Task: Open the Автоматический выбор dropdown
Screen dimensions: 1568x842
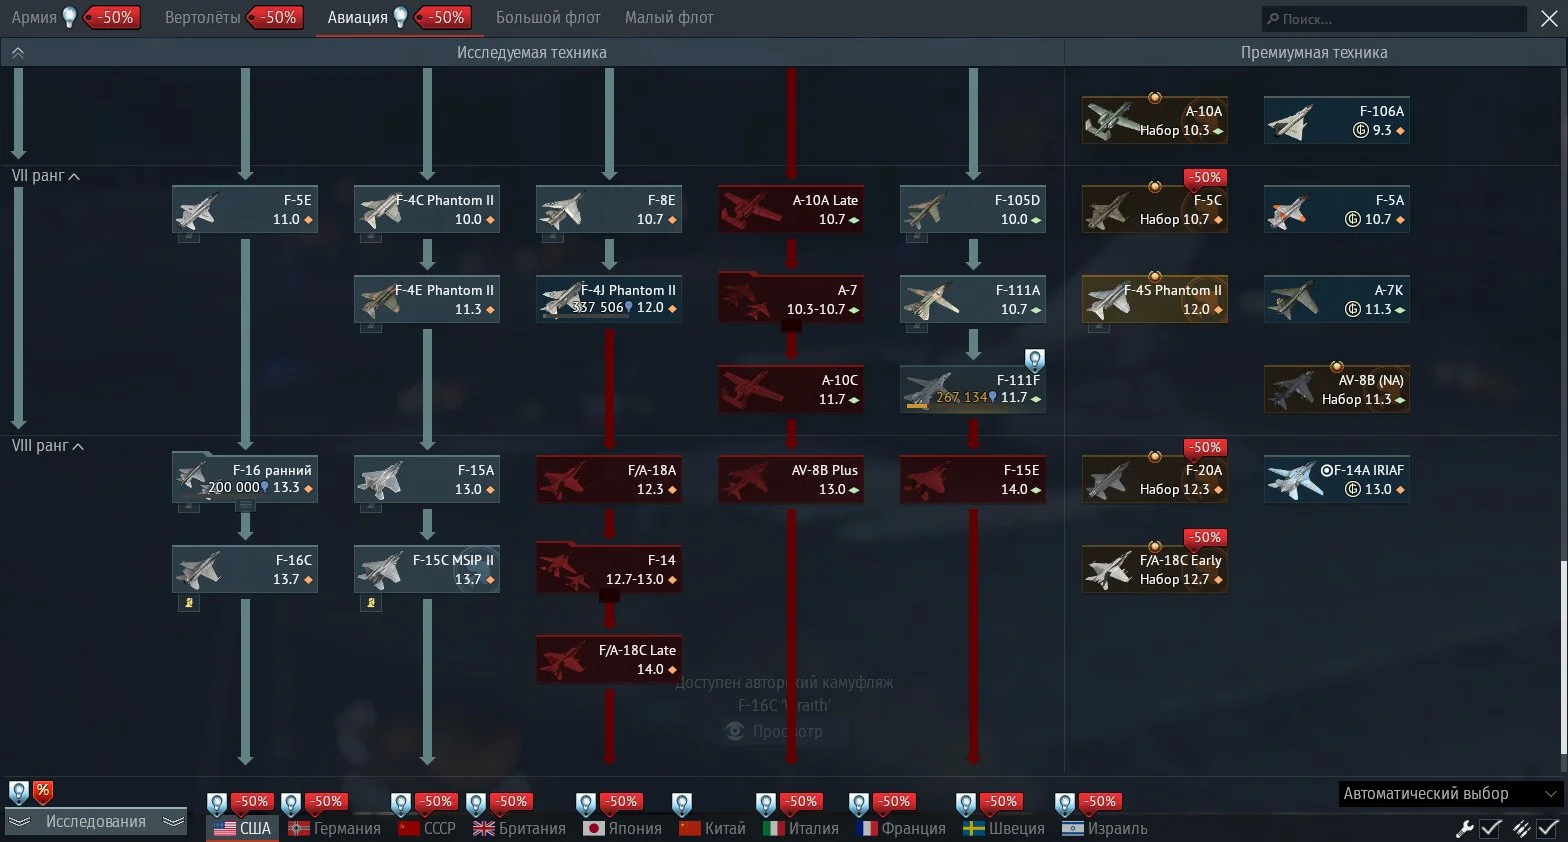Action: pyautogui.click(x=1449, y=793)
